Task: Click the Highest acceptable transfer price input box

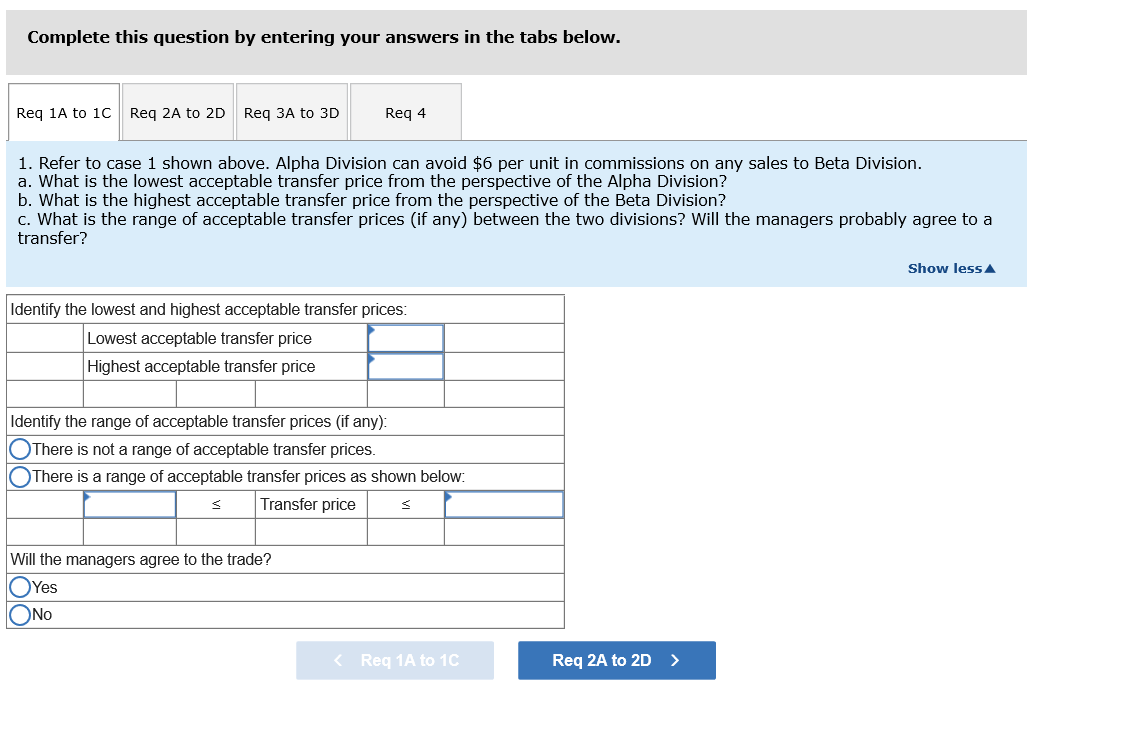Action: click(405, 366)
